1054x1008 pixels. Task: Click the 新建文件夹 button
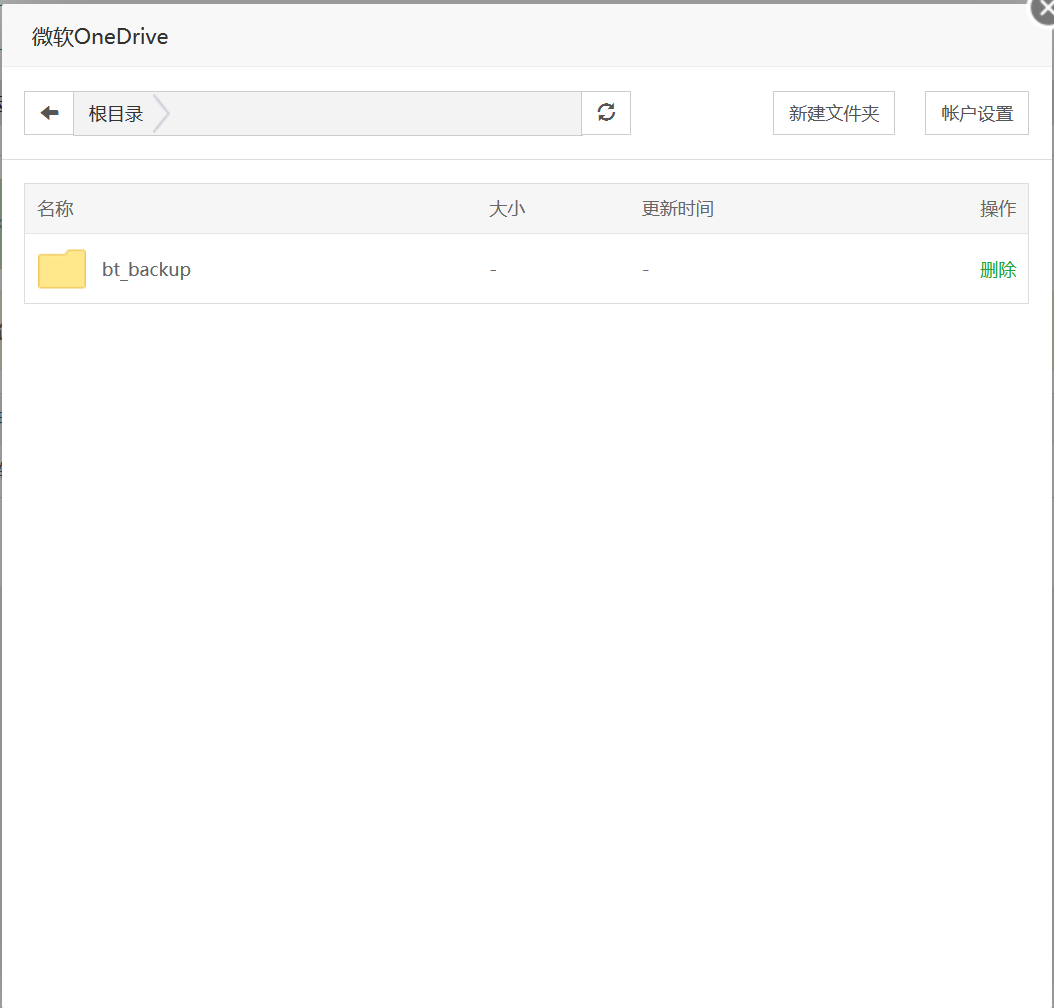click(834, 113)
